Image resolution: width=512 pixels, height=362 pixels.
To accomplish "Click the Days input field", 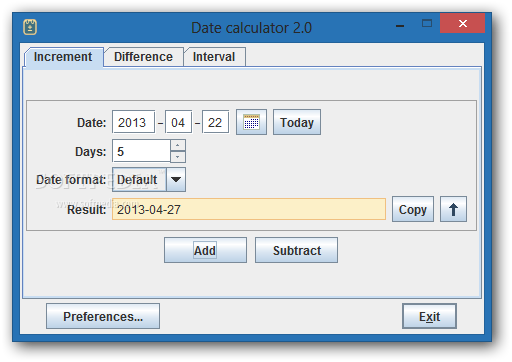I will [141, 151].
